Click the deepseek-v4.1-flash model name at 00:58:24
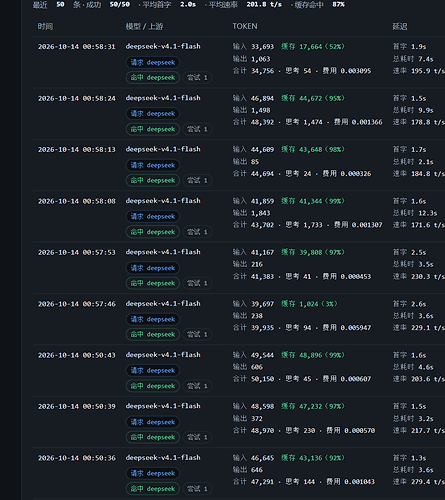This screenshot has width=445, height=500. [163, 98]
